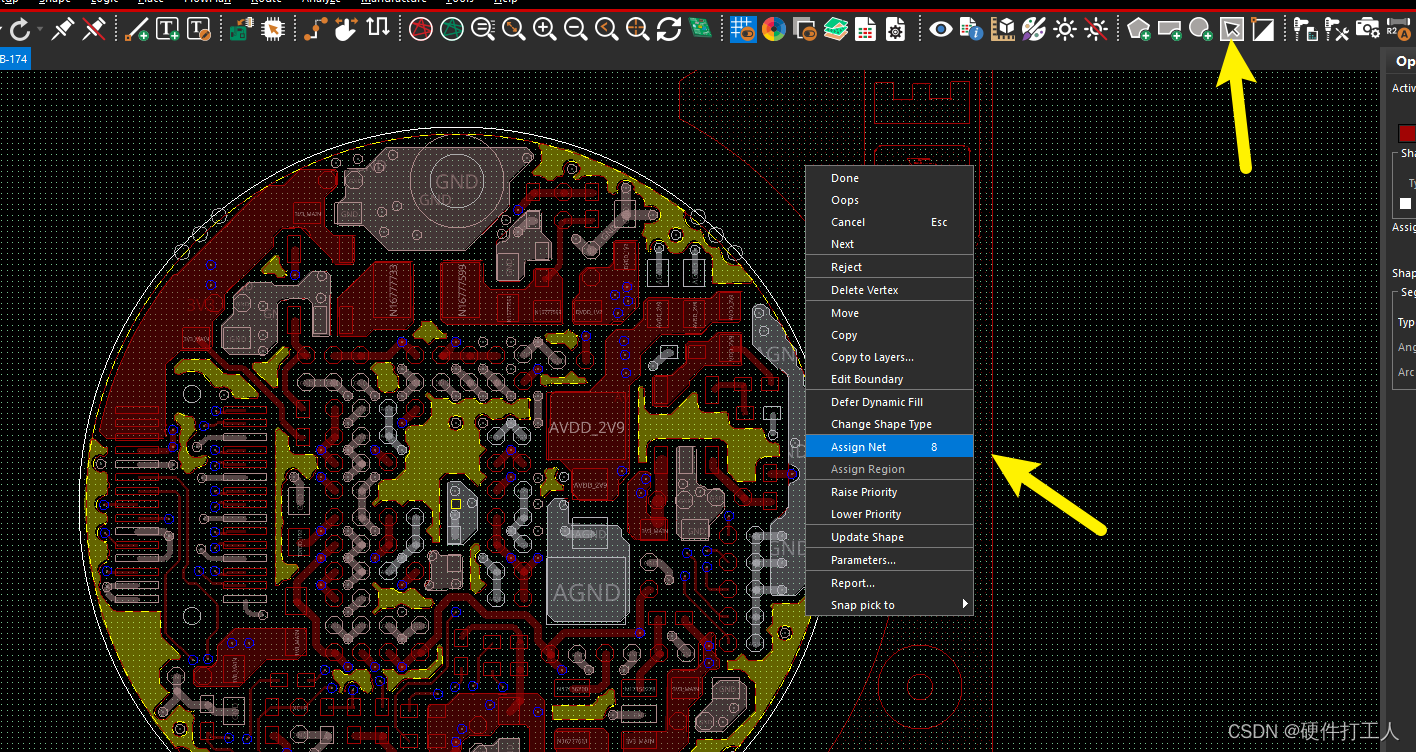Choose Edit Boundary in the context menu

point(890,379)
